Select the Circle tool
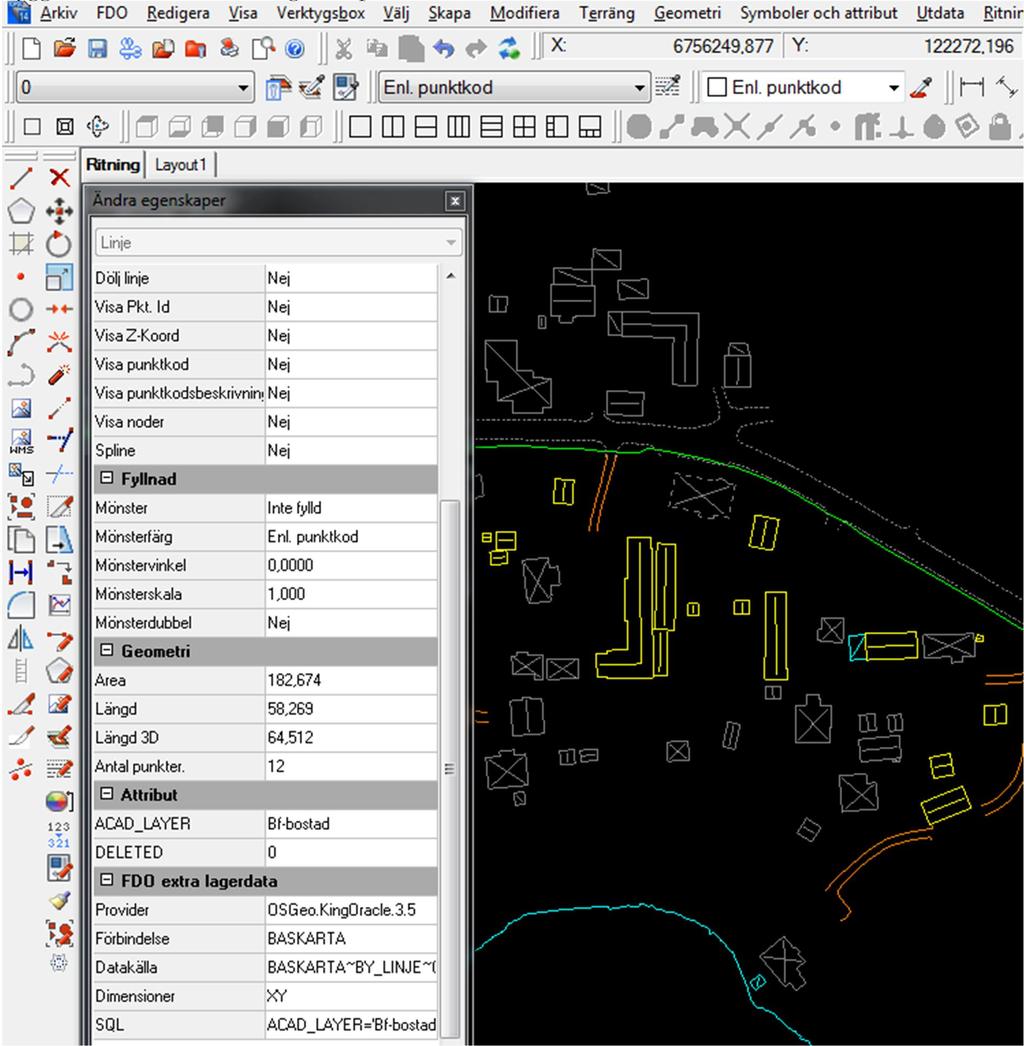 pos(21,310)
